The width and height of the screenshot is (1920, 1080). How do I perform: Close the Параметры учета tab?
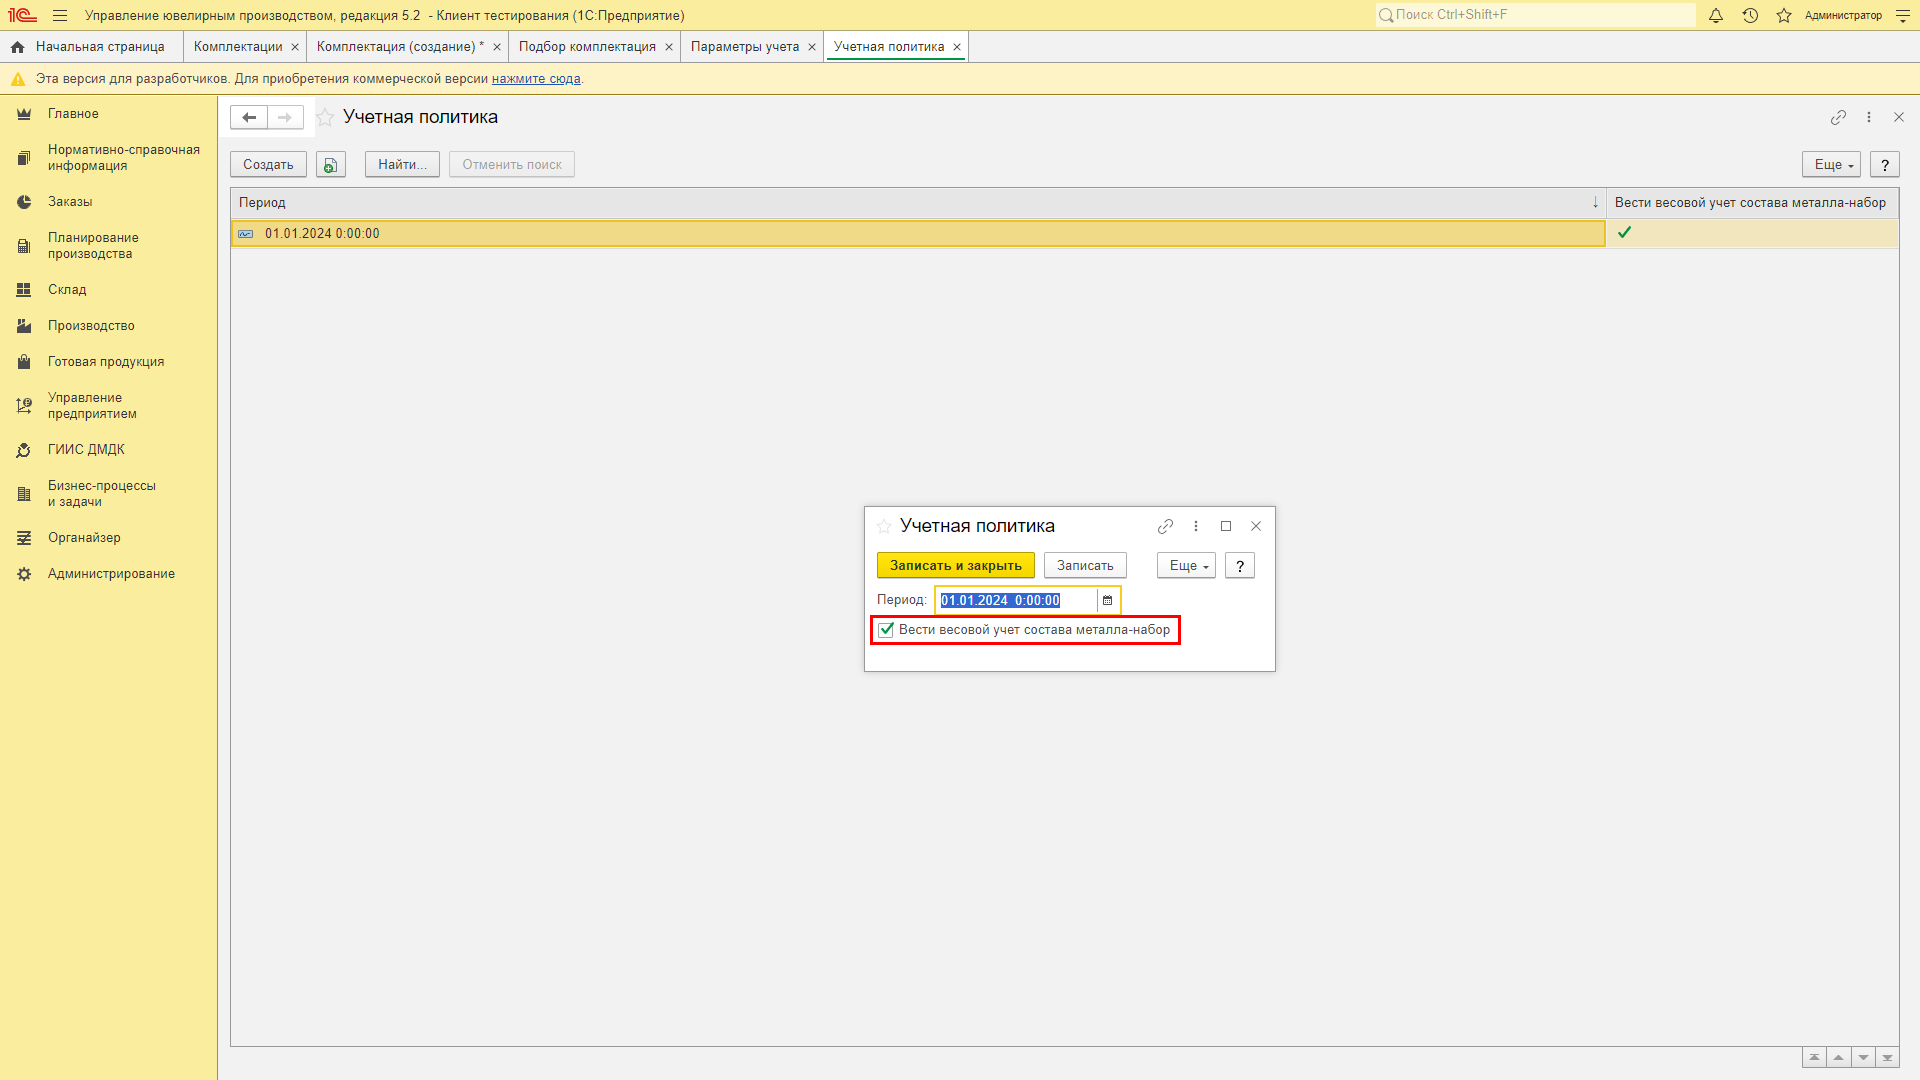point(812,47)
